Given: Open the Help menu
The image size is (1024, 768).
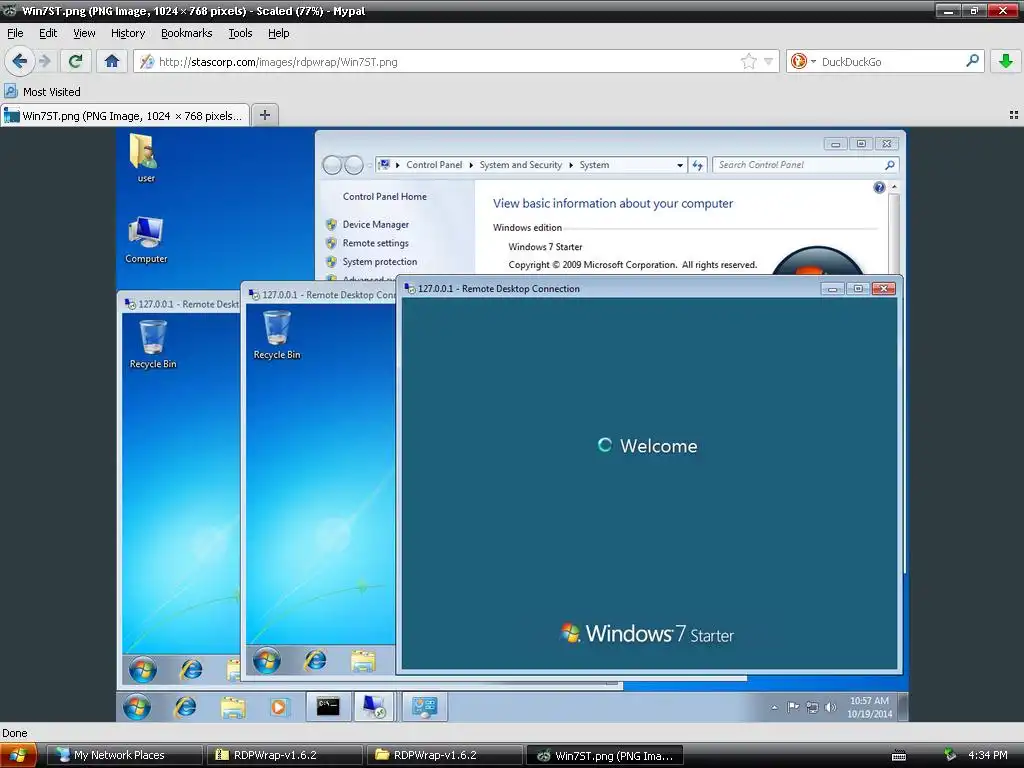Looking at the screenshot, I should point(279,33).
